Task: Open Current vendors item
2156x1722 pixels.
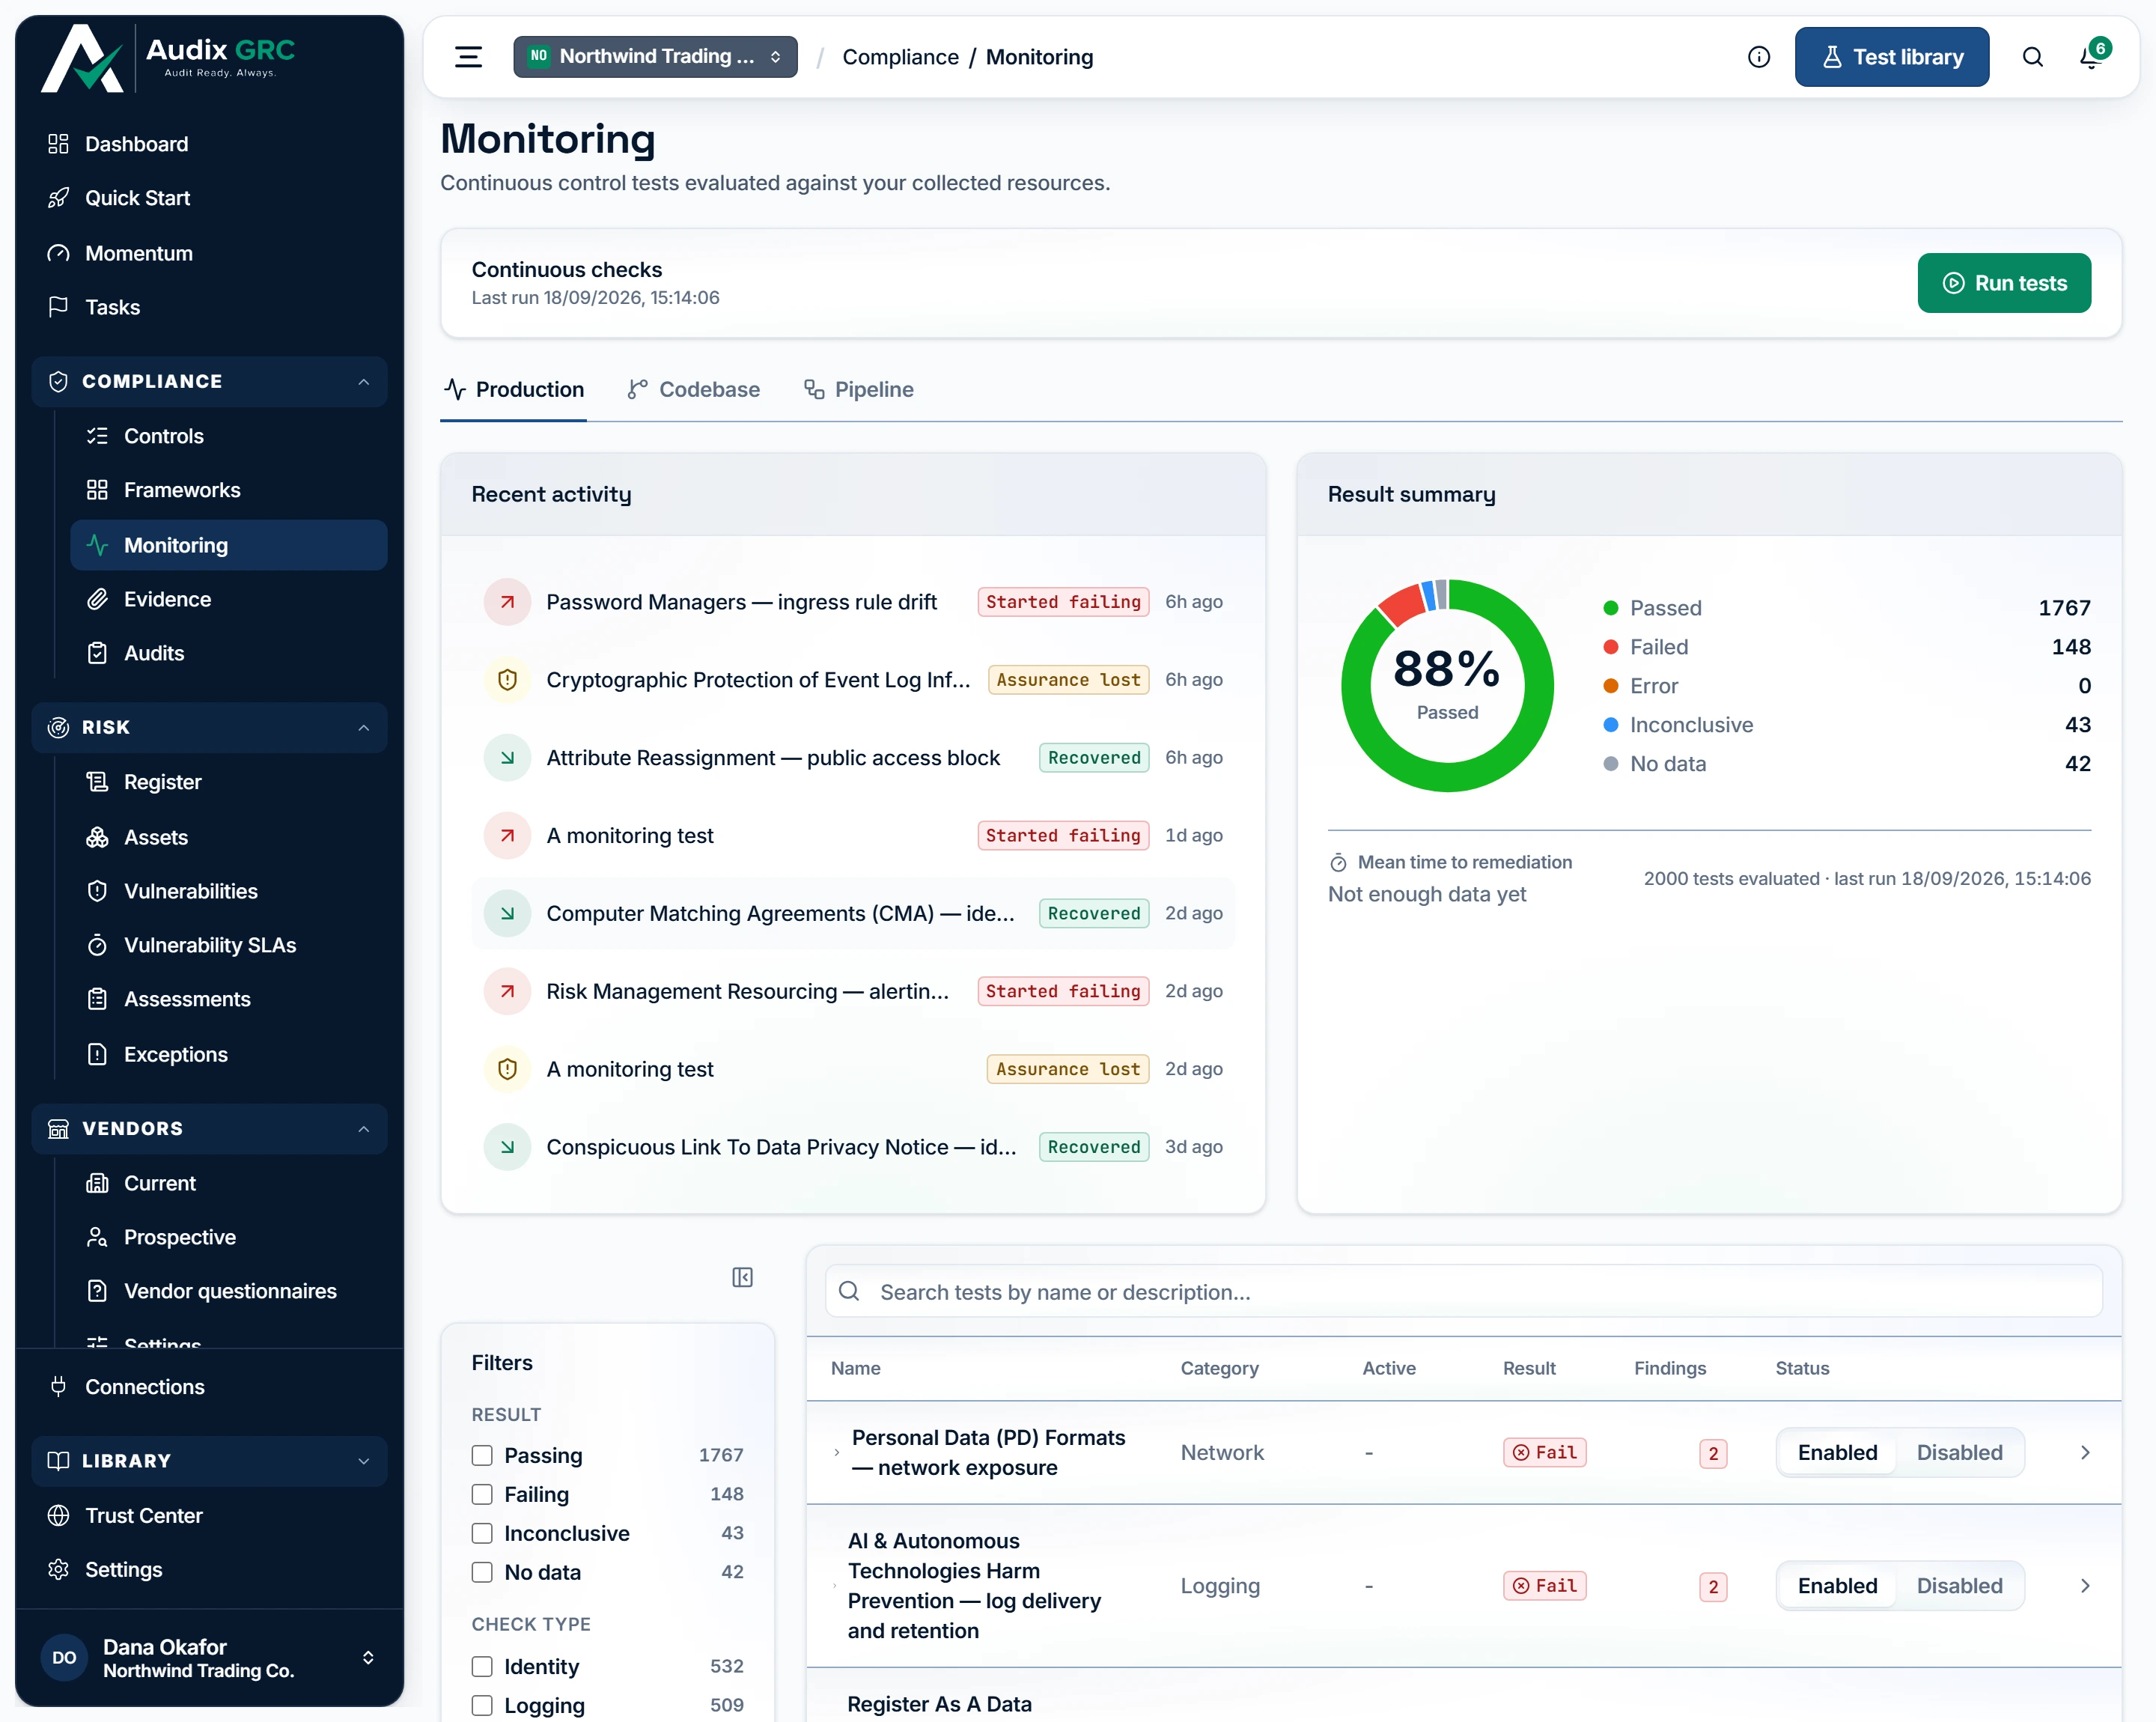Action: [x=228, y=1183]
